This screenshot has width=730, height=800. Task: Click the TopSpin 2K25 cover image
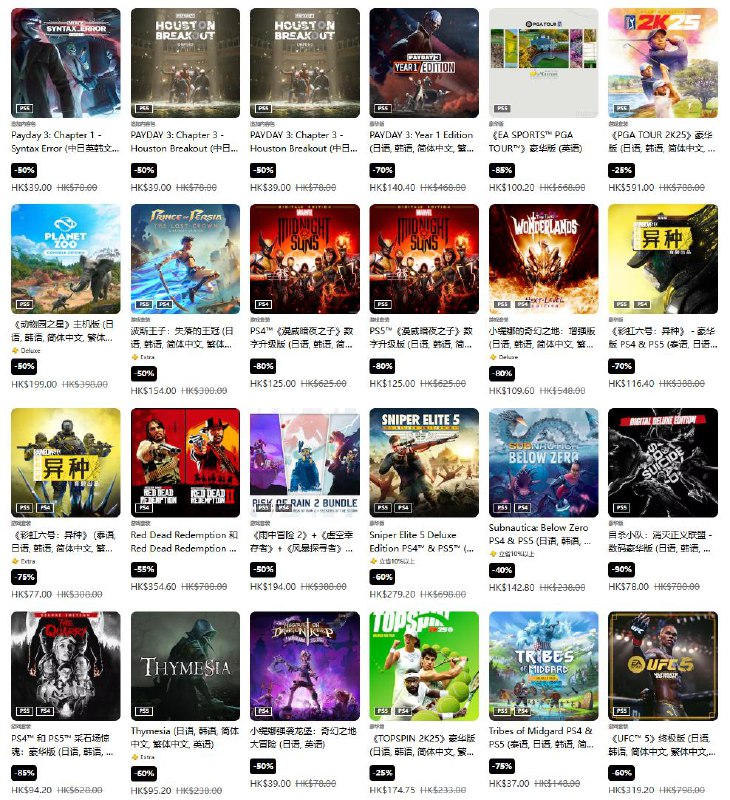coord(424,666)
